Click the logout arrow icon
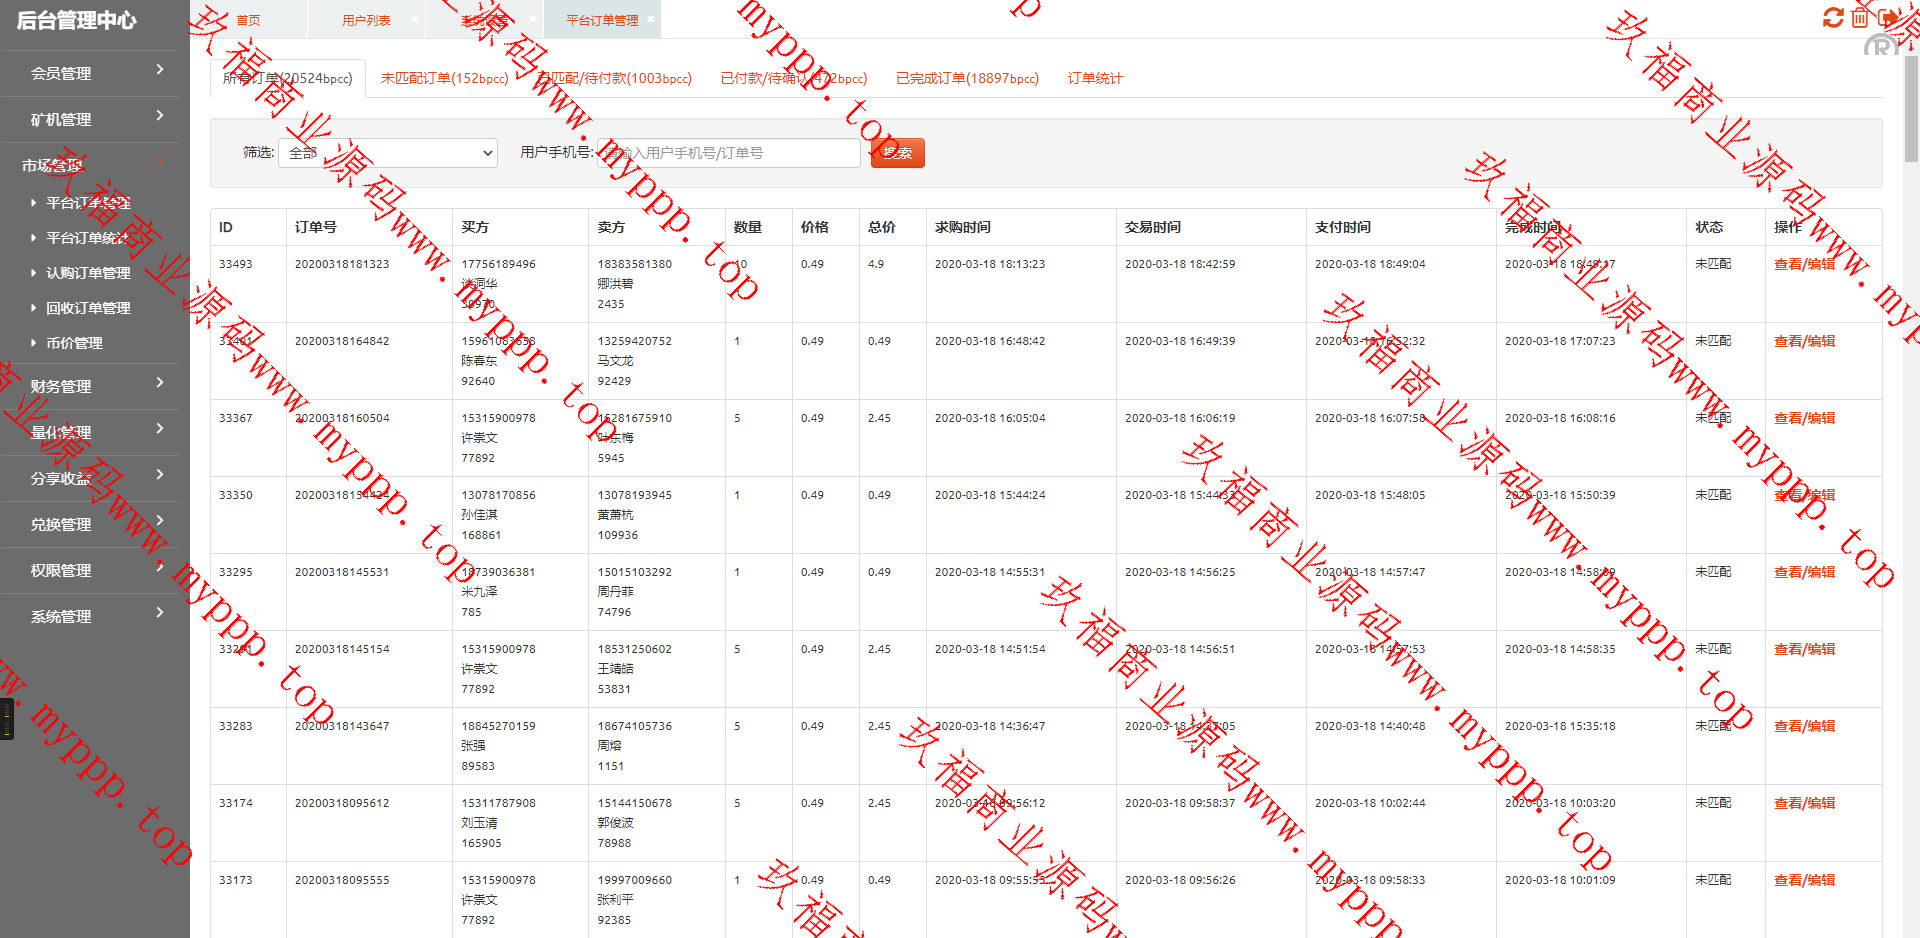Screen dimensions: 1920x938 coord(1886,18)
